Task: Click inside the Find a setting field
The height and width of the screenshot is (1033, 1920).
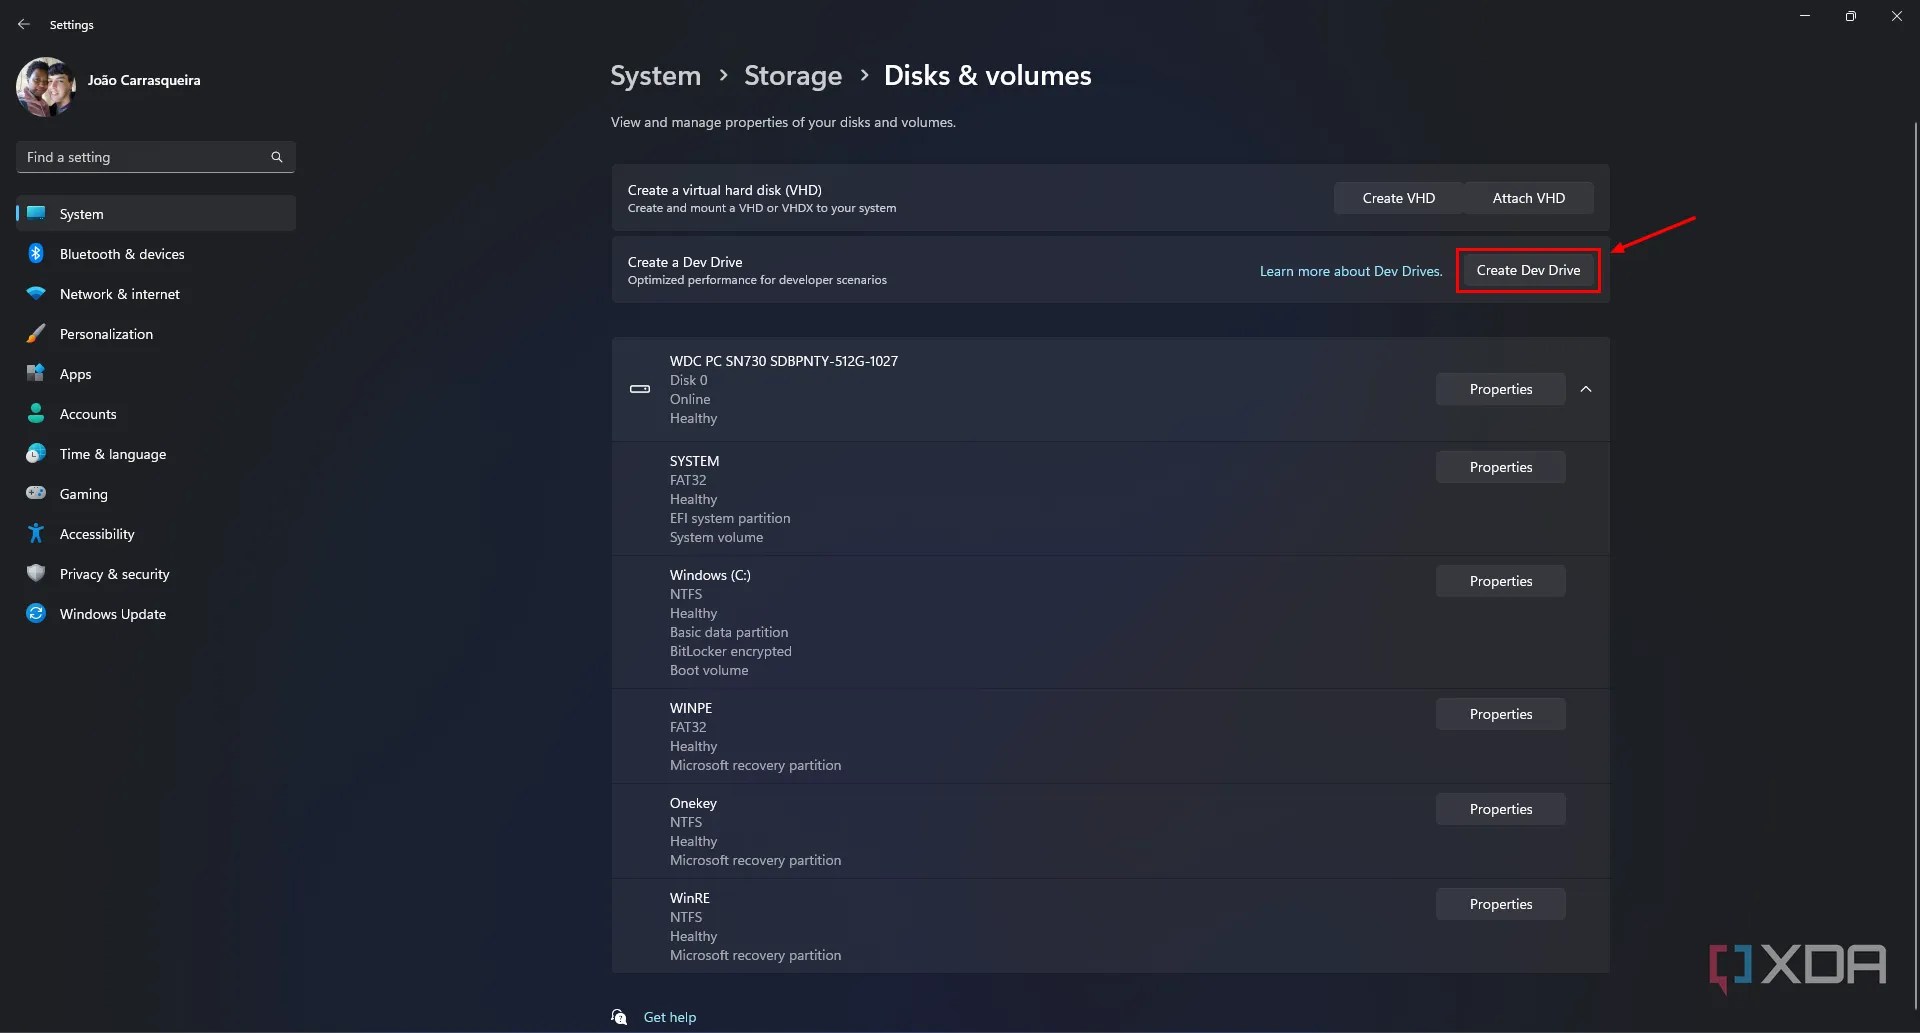Action: point(140,157)
